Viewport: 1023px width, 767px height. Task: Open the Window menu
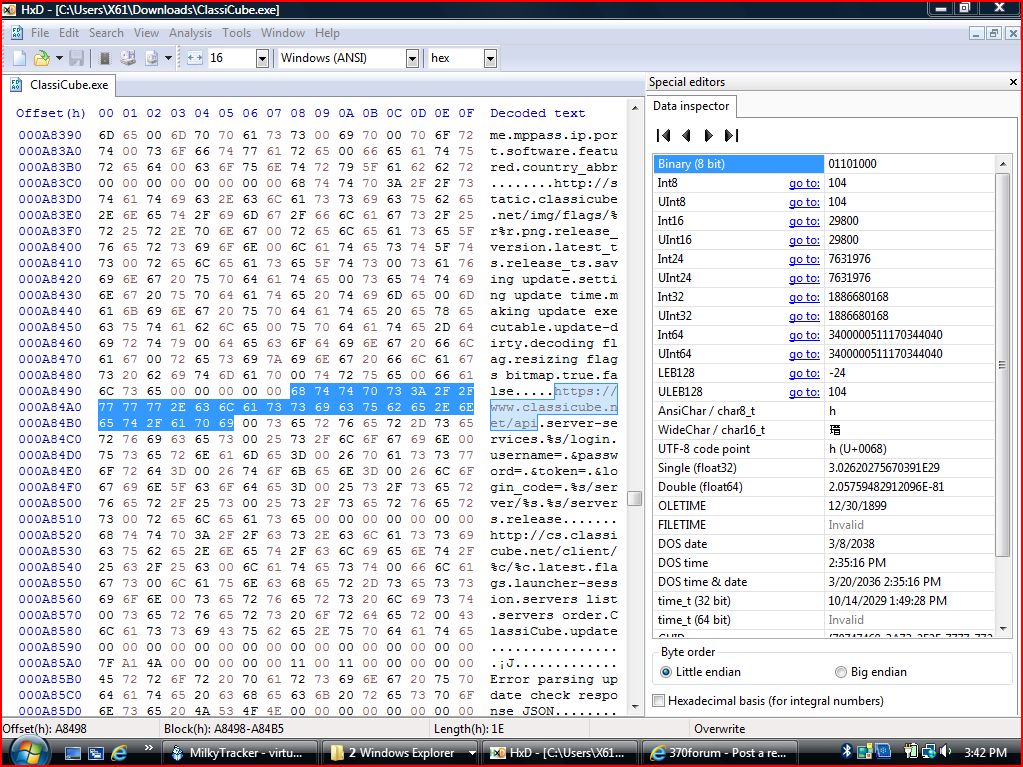pos(283,33)
